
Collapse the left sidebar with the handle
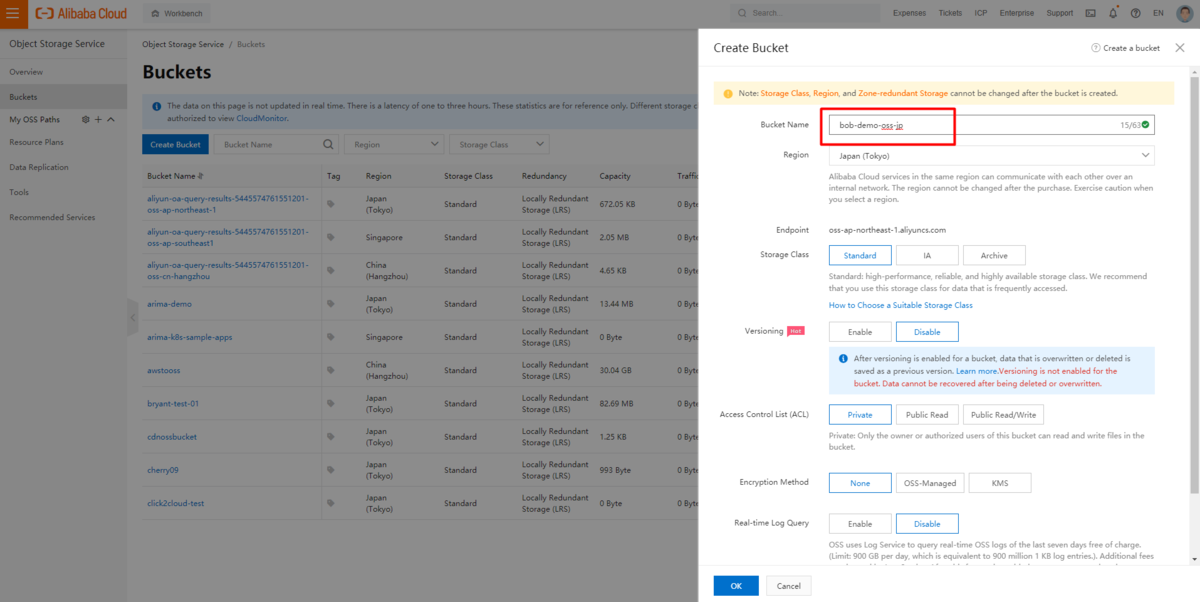point(132,318)
